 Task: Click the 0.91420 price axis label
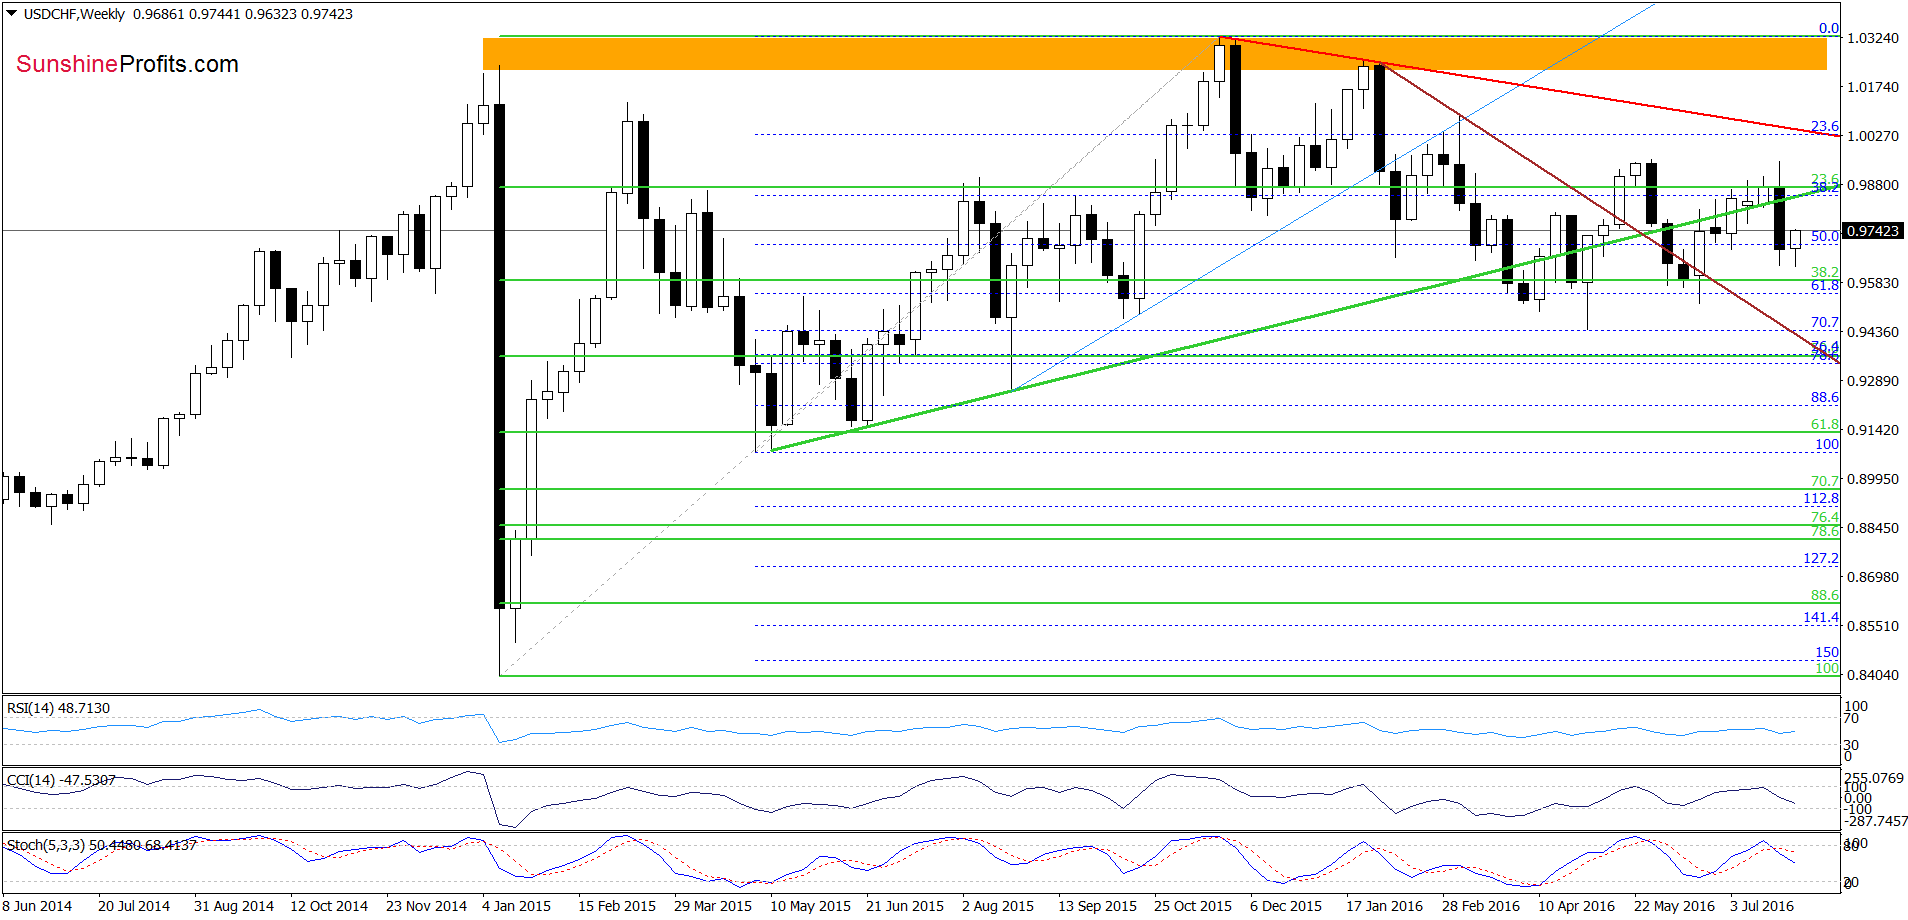click(x=1872, y=430)
